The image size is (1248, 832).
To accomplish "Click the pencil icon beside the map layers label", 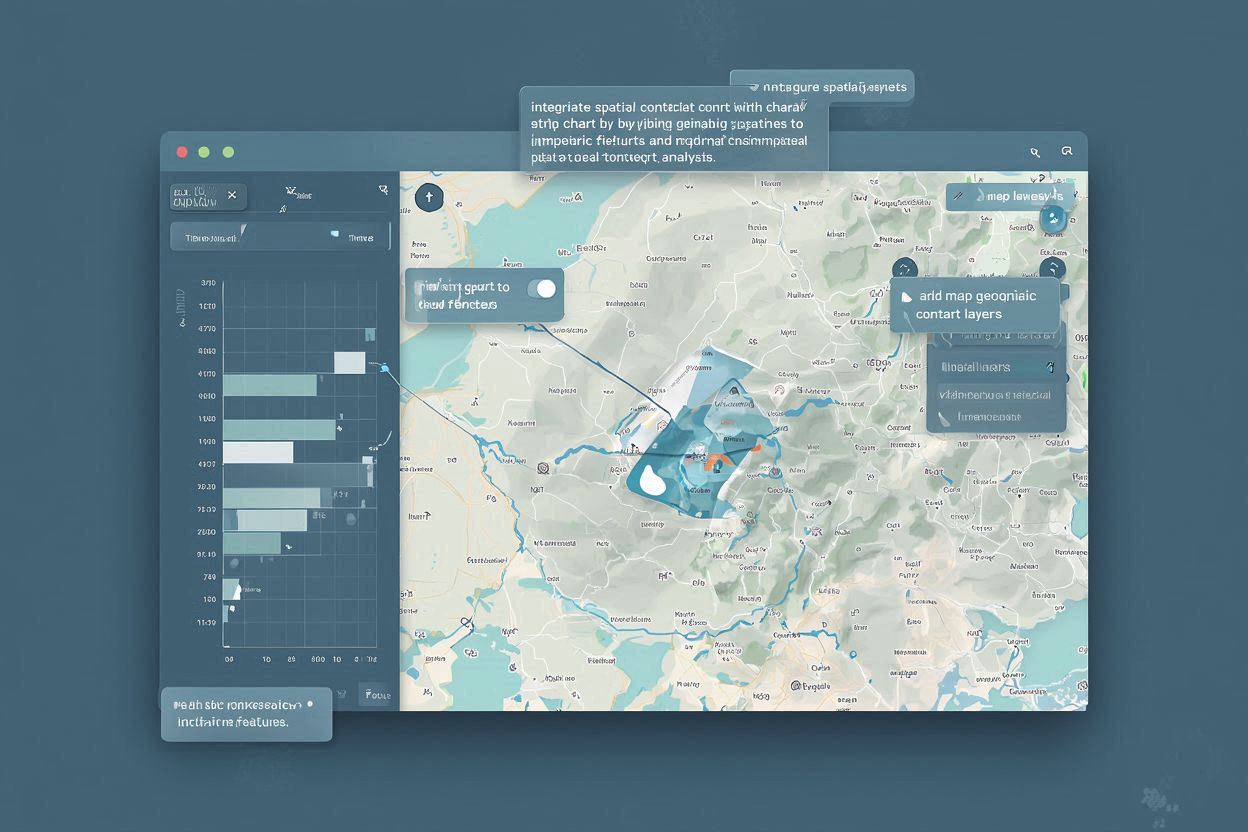I will 960,194.
